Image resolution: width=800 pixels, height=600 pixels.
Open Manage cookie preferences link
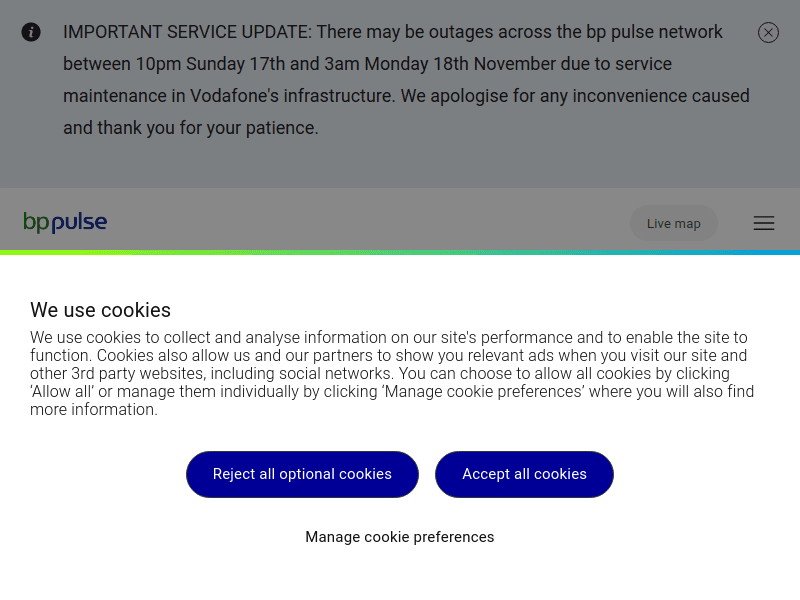pos(400,537)
